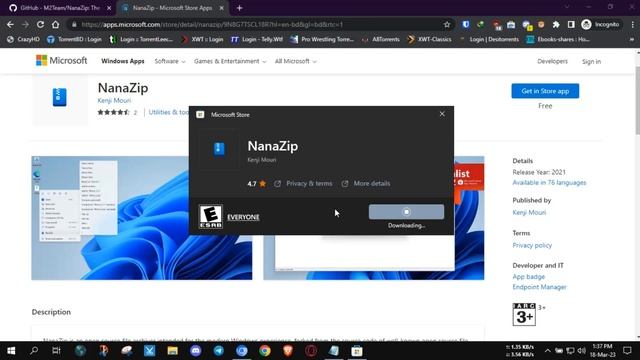640x360 pixels.
Task: Open the Privacy policy link
Action: point(532,245)
